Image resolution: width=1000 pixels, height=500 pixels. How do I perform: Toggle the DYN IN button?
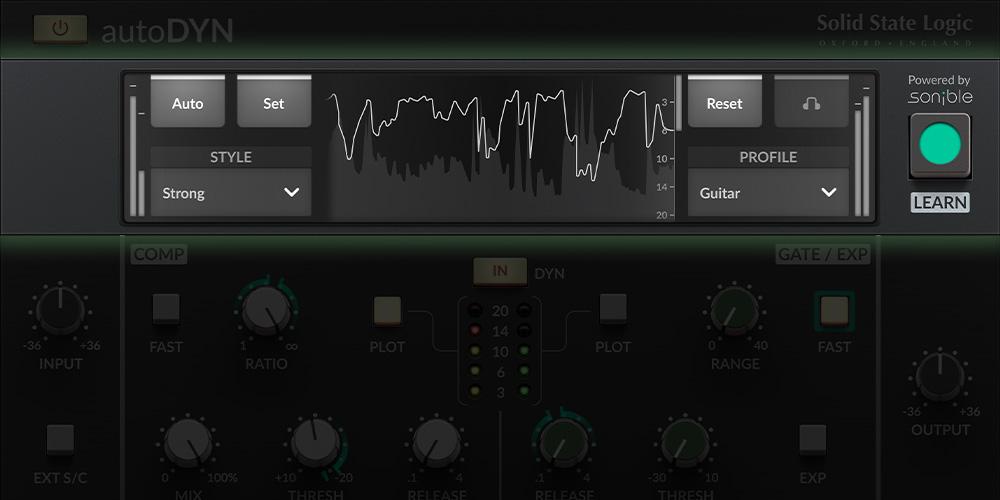tap(500, 271)
